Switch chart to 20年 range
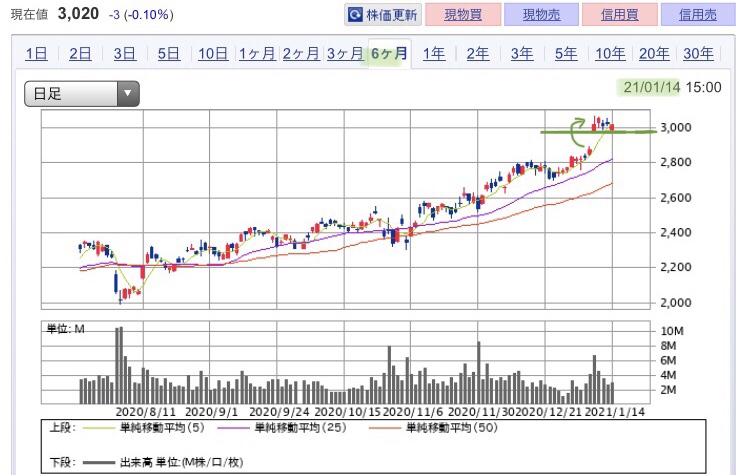Screen dimensions: 749x475 (x=654, y=54)
